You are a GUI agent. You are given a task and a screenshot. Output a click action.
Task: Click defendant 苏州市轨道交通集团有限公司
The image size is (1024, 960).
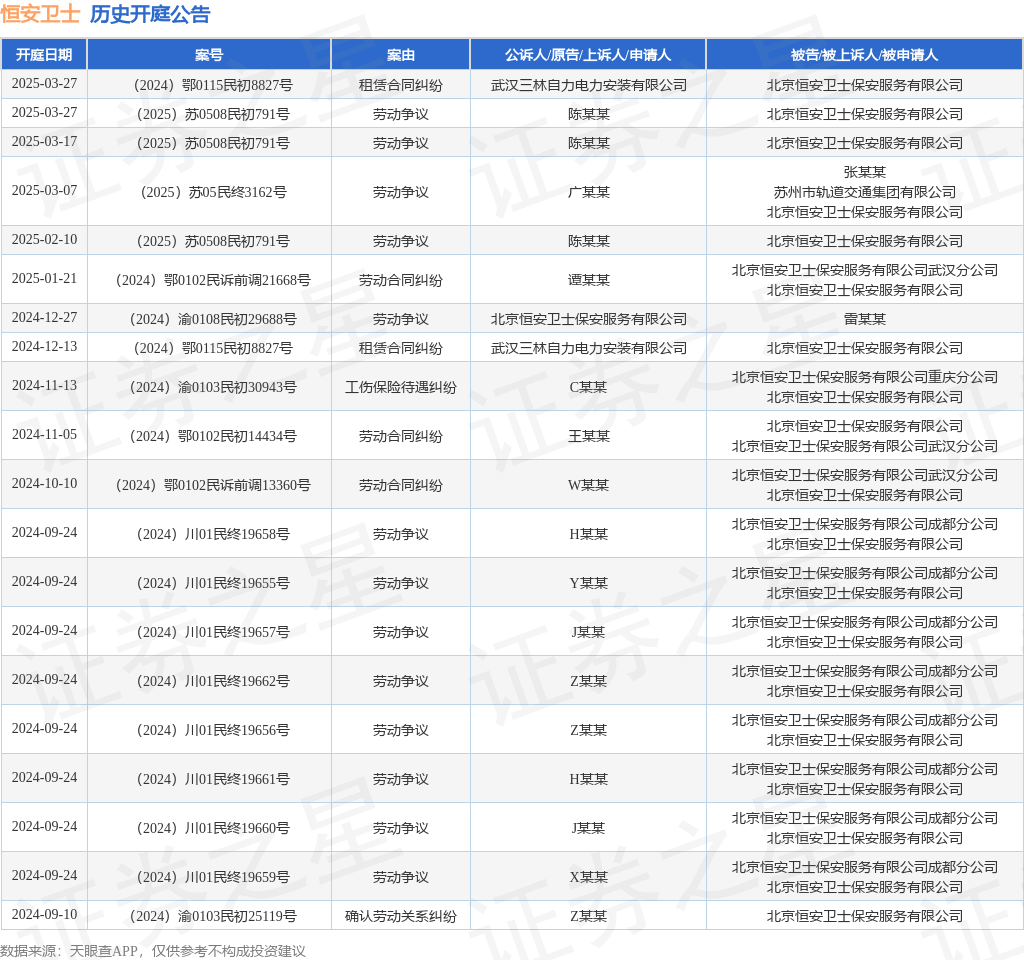tap(865, 192)
